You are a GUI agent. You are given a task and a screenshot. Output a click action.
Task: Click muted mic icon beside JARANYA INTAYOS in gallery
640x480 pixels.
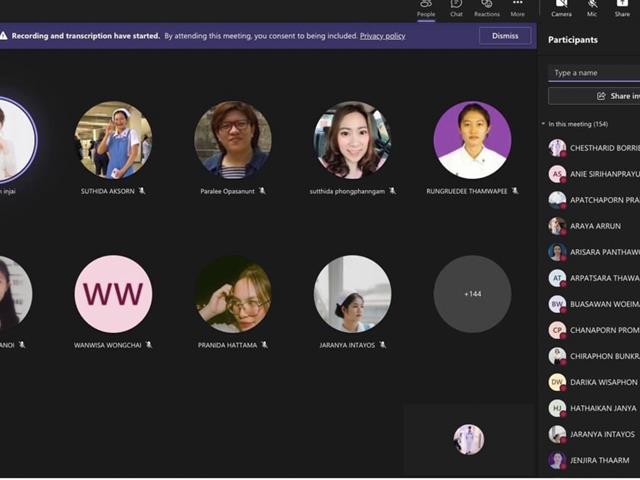(x=382, y=344)
